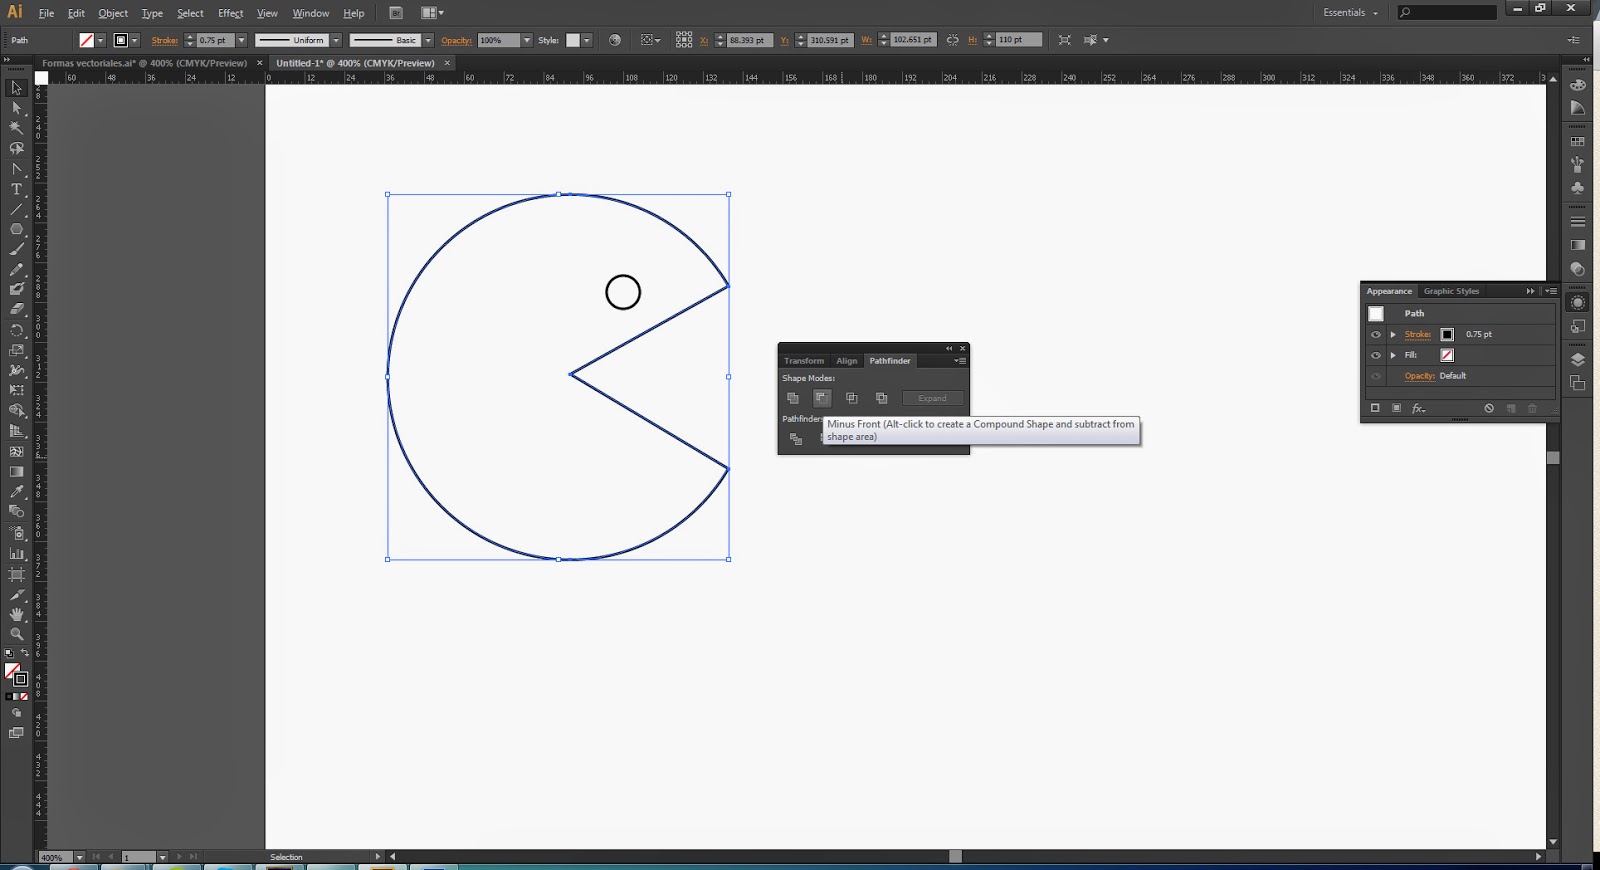Expand Stroke row in Appearance panel
Viewport: 1600px width, 870px height.
(1393, 335)
